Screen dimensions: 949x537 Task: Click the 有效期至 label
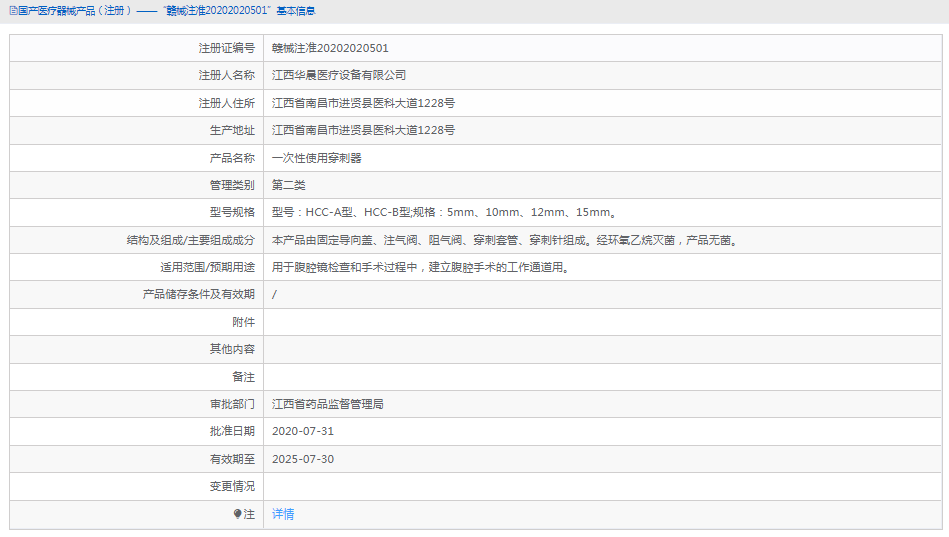click(x=232, y=459)
